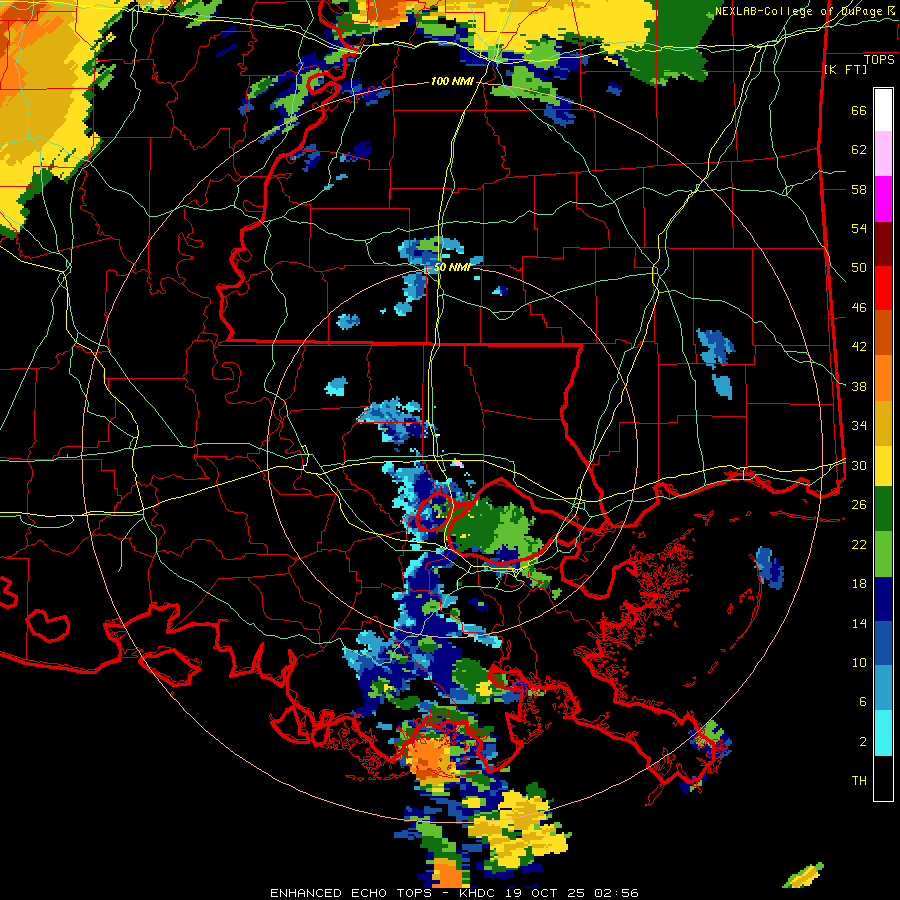This screenshot has height=900, width=900.
Task: Click the bright red swatch between 50 and 46
Action: coord(883,288)
